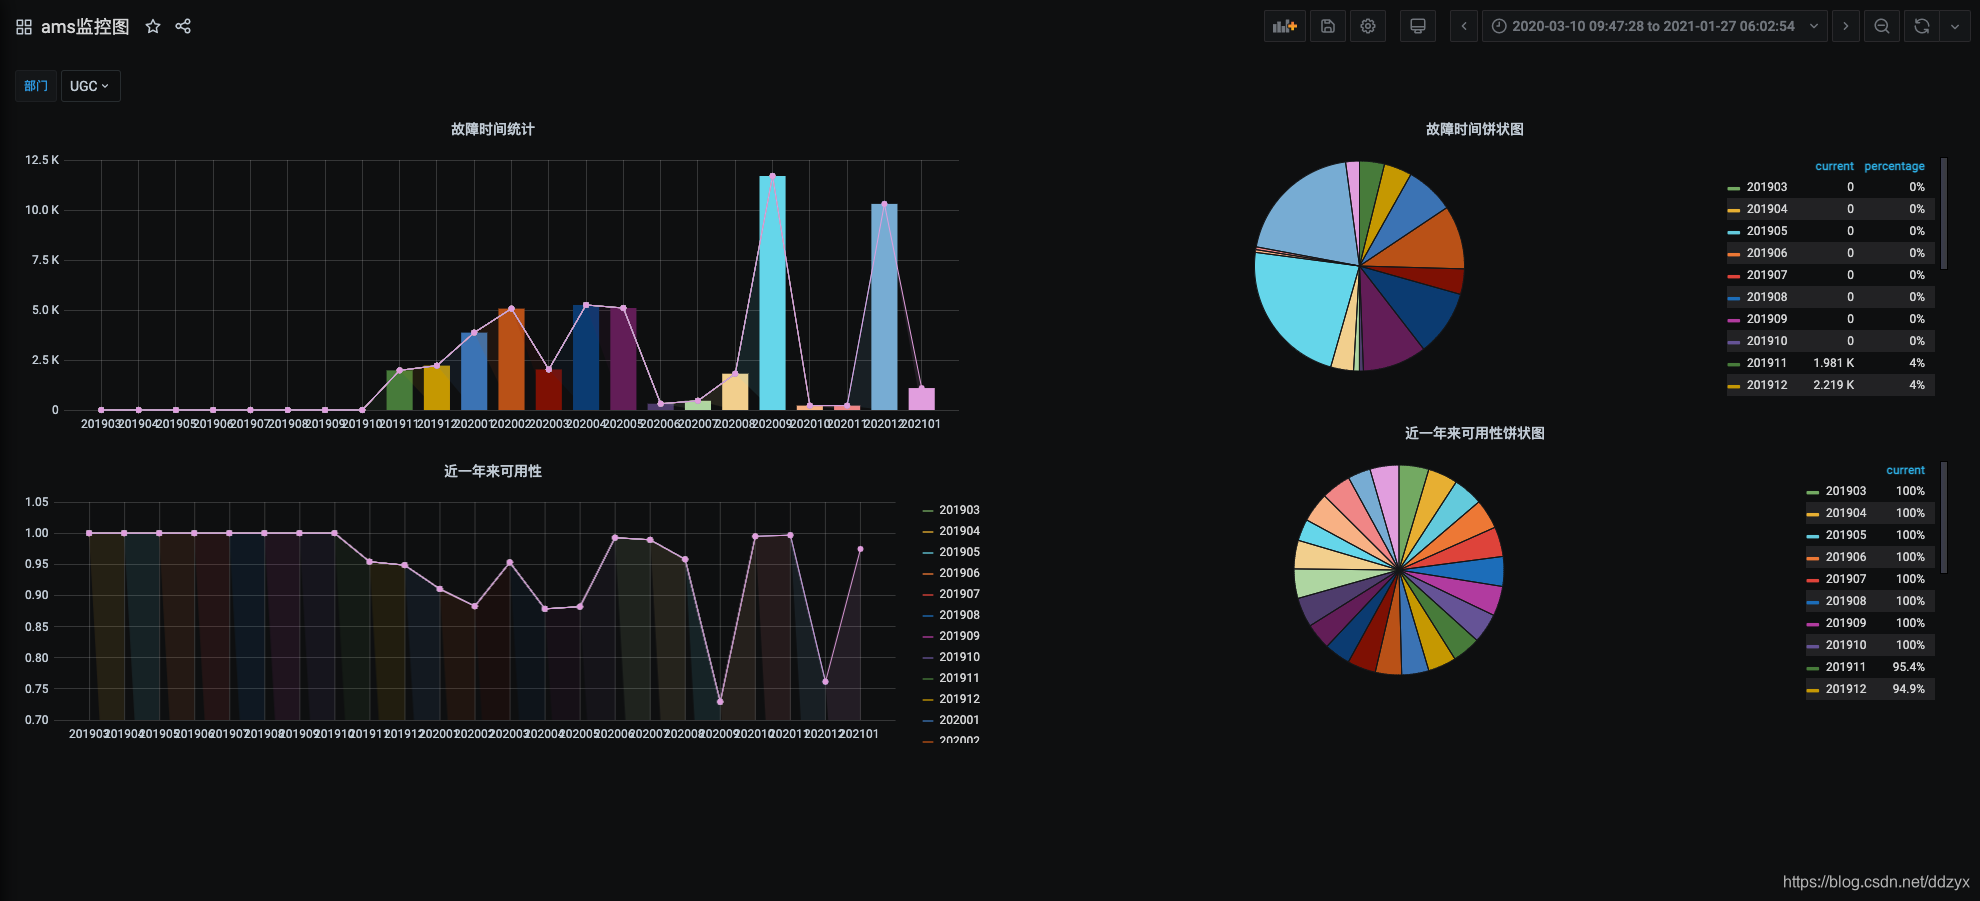Click 201911 color swatch in line chart legend

point(928,678)
